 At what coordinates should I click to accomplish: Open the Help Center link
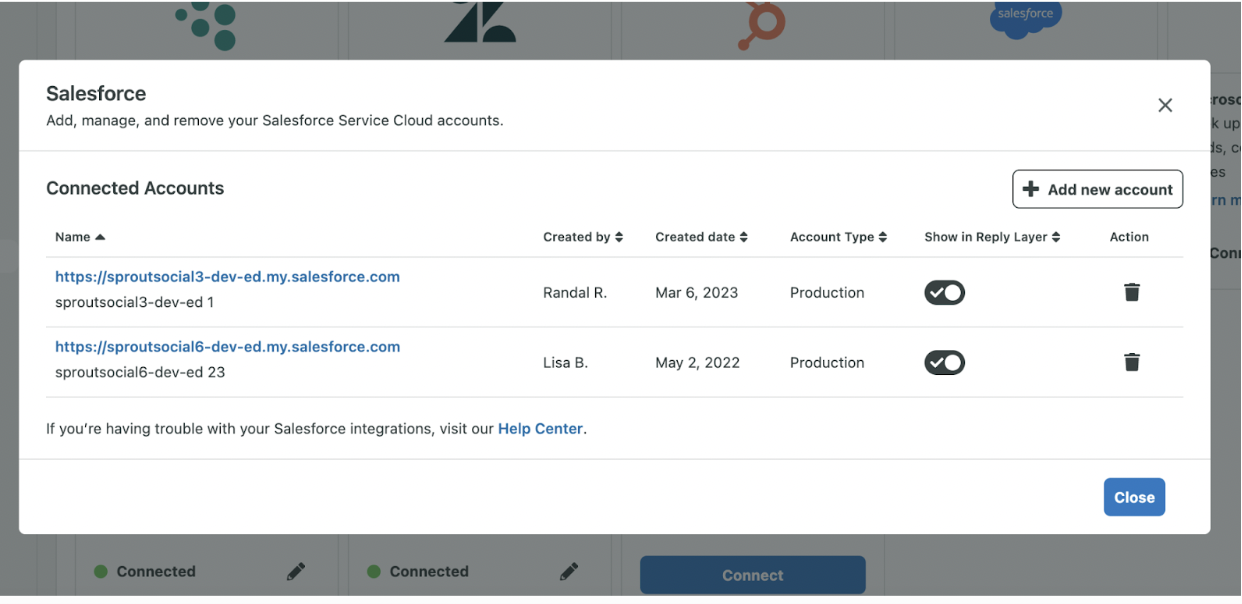tap(540, 428)
